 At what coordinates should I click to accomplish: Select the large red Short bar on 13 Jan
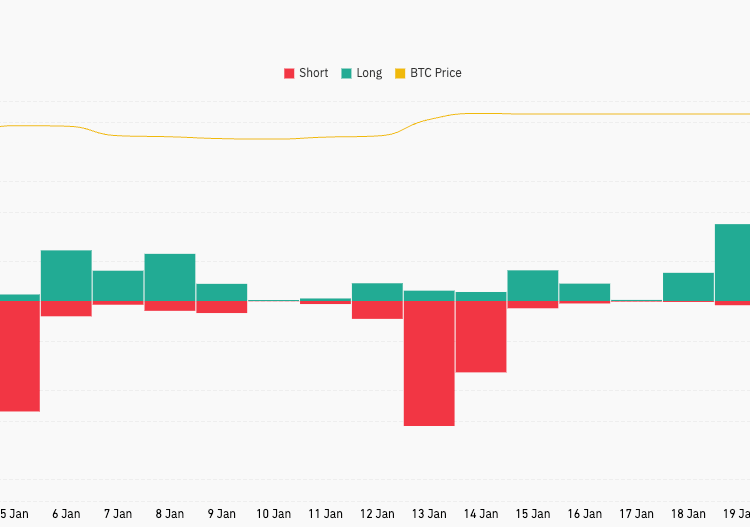(429, 363)
